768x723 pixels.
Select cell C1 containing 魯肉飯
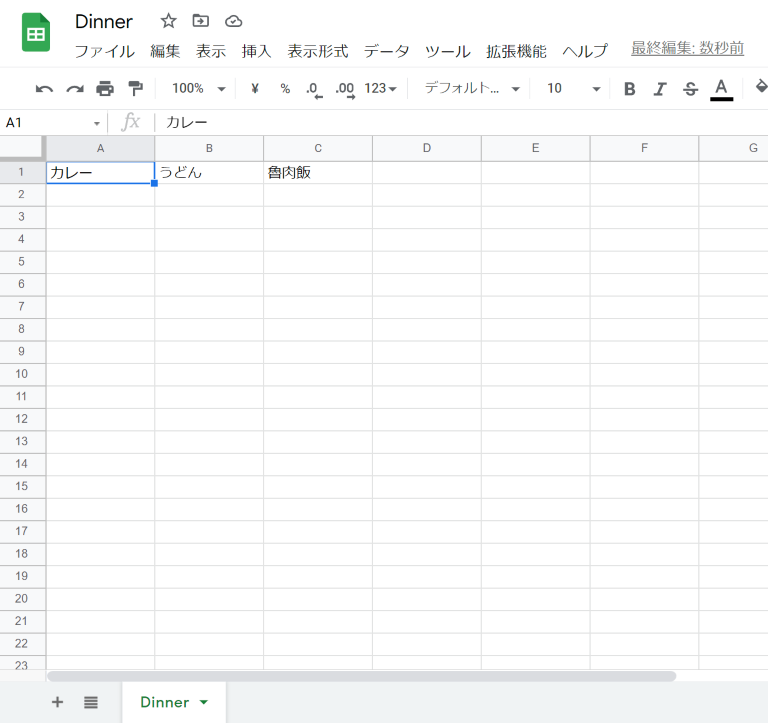coord(317,172)
